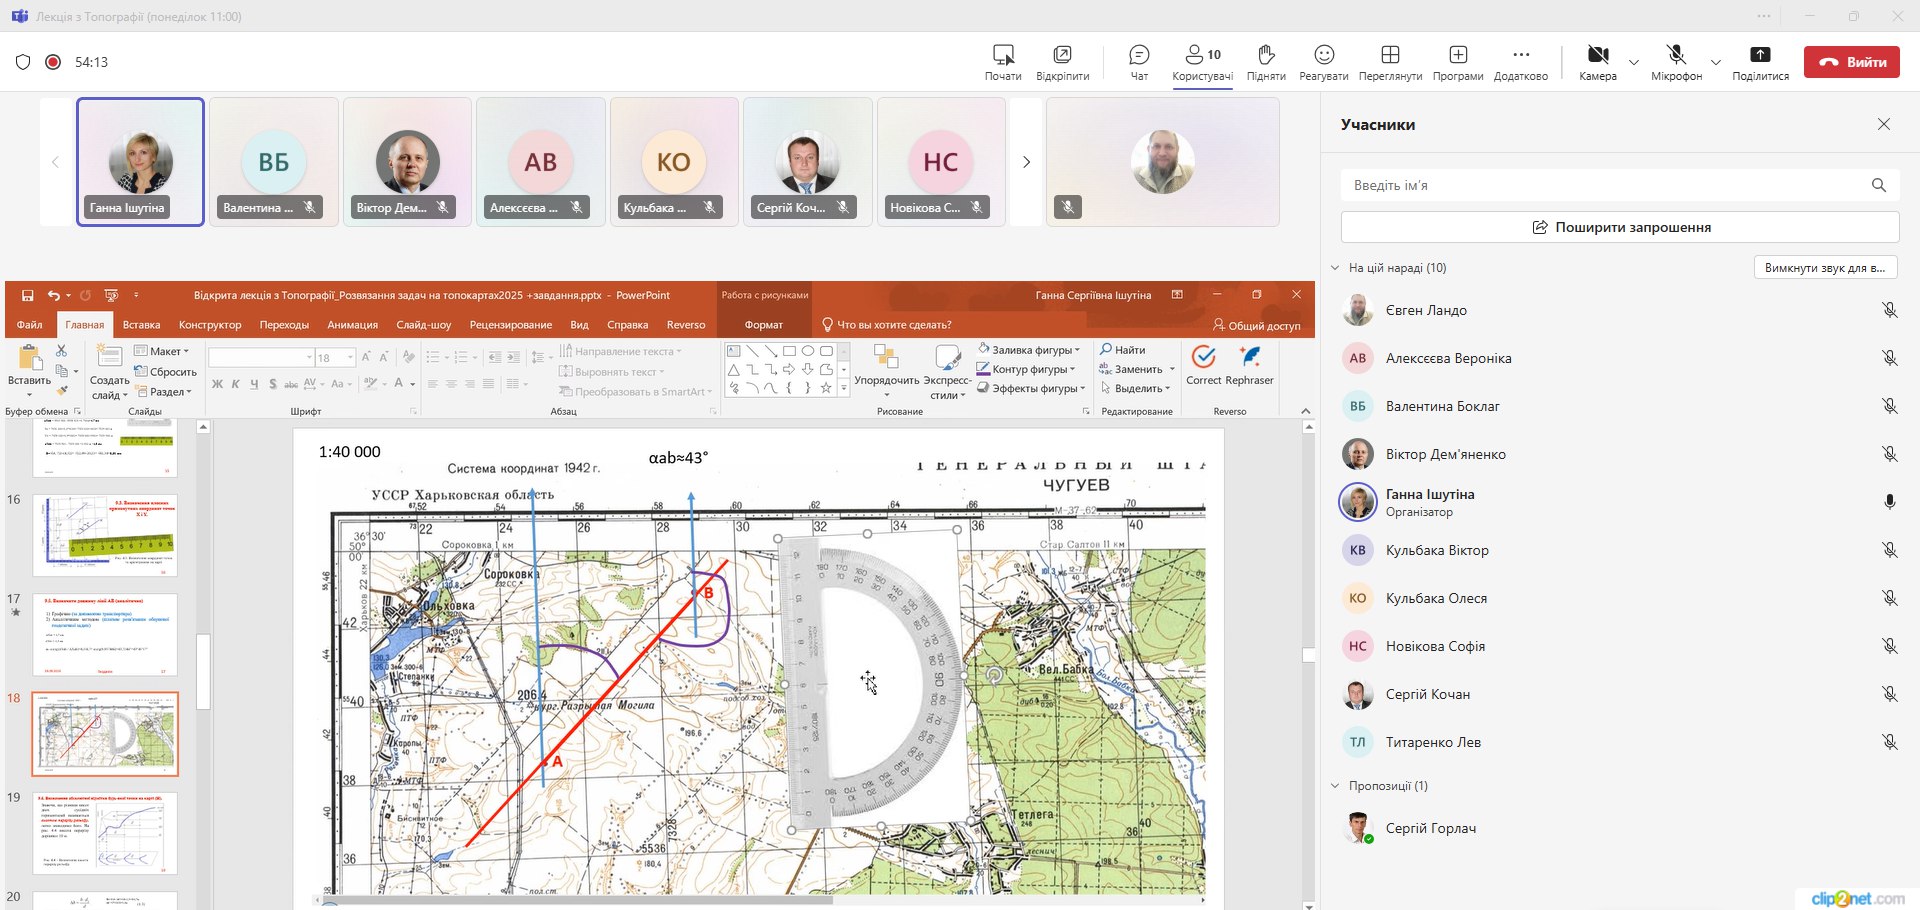
Task: Click the Share screen (Поділитися) icon
Action: 1760,55
